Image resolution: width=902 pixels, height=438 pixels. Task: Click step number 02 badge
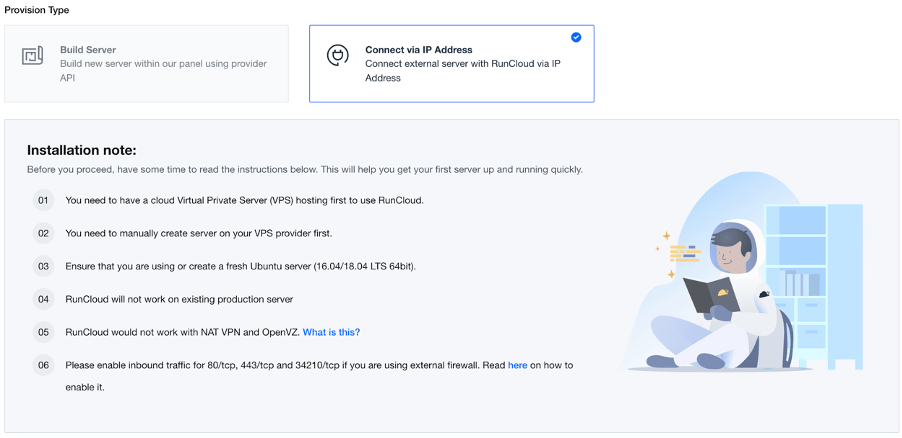(43, 234)
